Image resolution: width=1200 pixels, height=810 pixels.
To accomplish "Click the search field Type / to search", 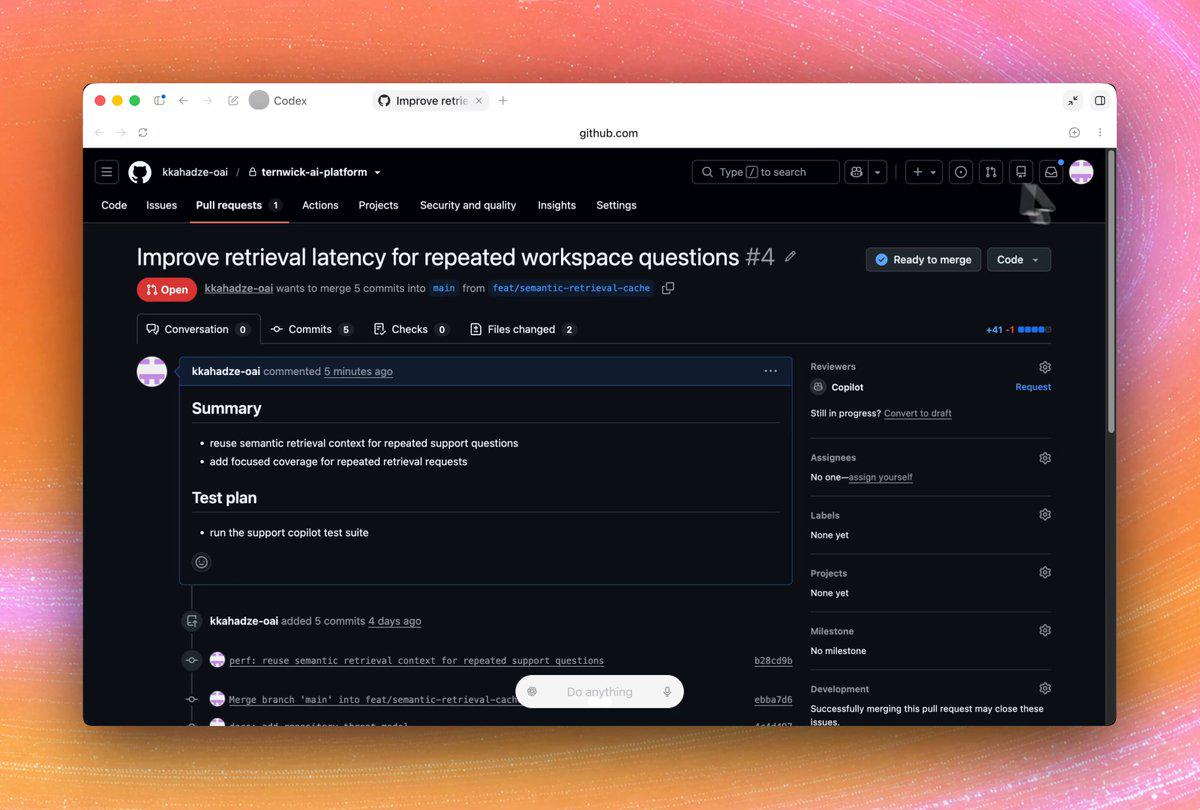I will point(766,172).
